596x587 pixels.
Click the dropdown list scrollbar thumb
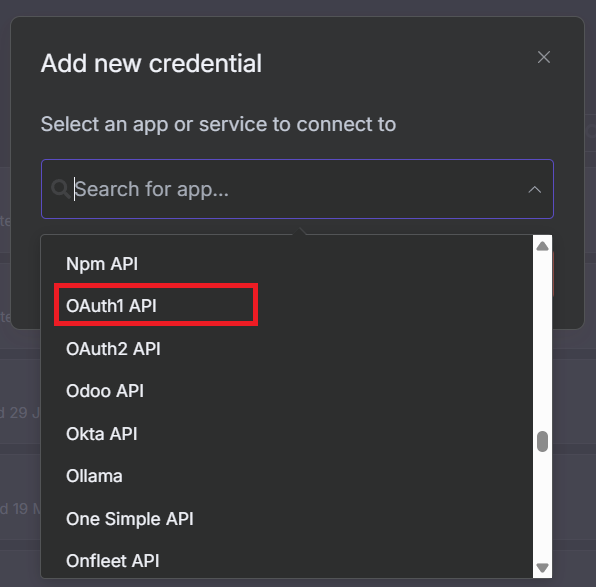[x=542, y=441]
